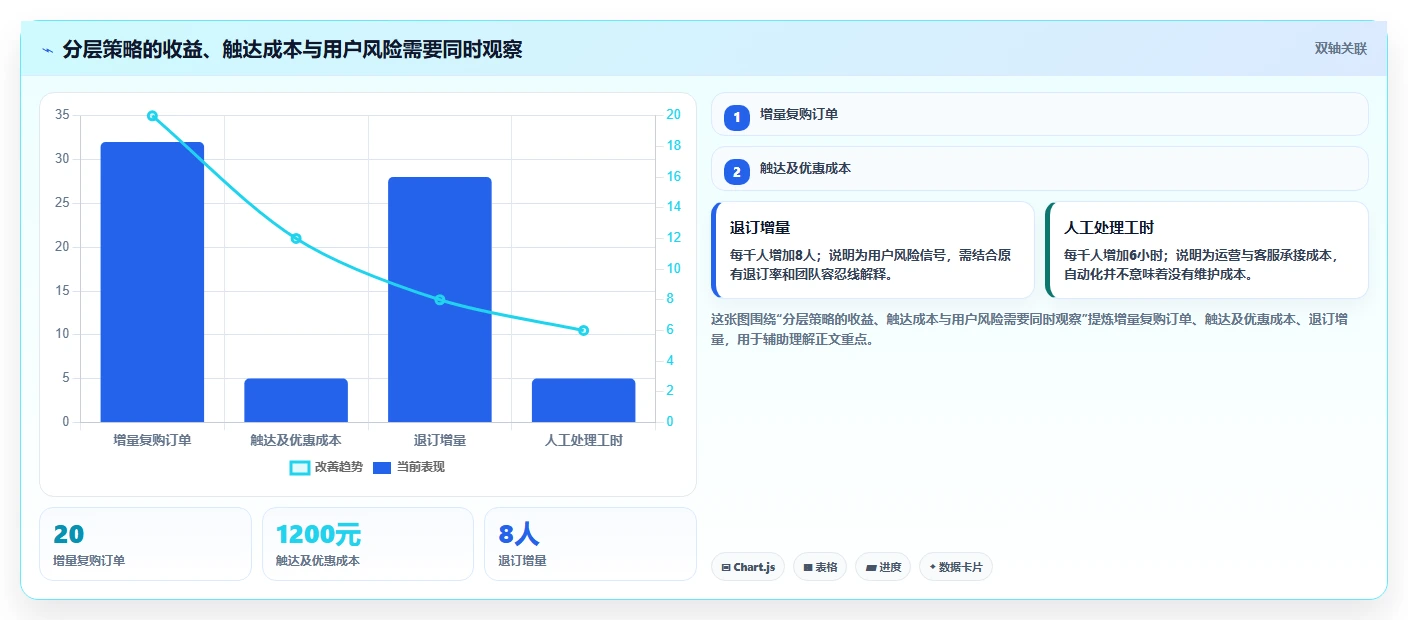Click the left axis value 35
Screen dimensions: 1408x620
[x=62, y=115]
